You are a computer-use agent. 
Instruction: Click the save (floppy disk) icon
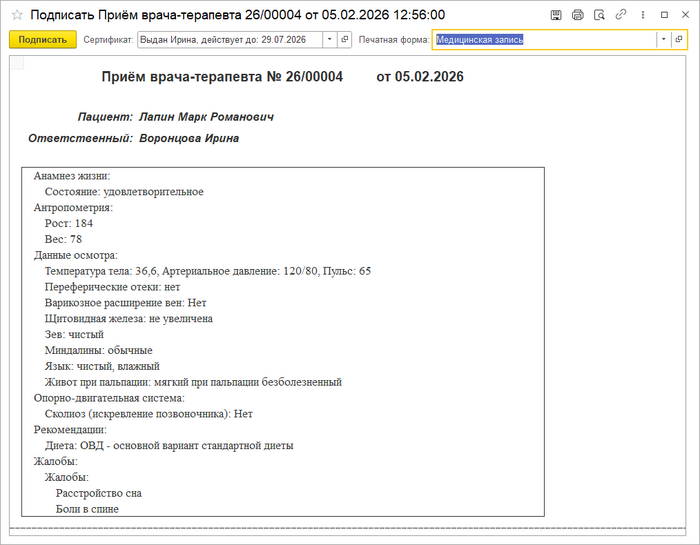click(x=556, y=15)
